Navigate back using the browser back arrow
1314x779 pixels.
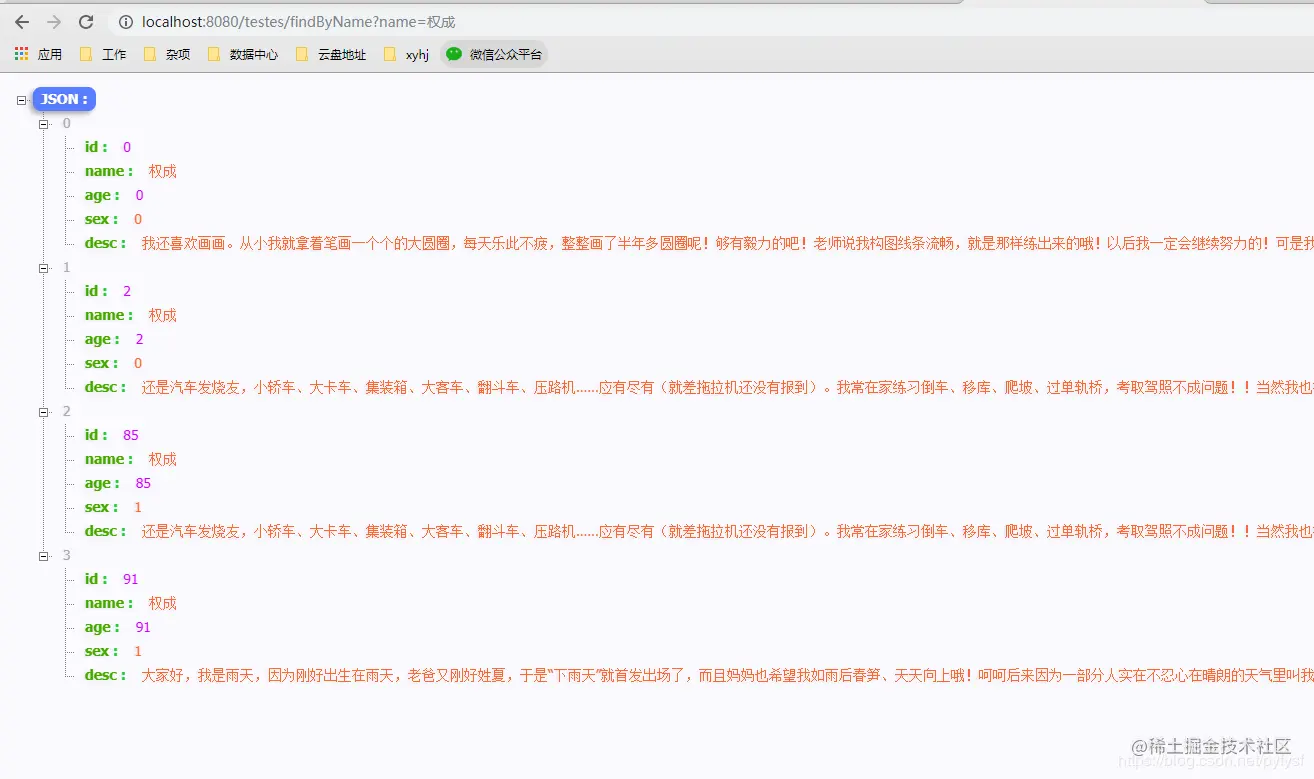[x=21, y=21]
